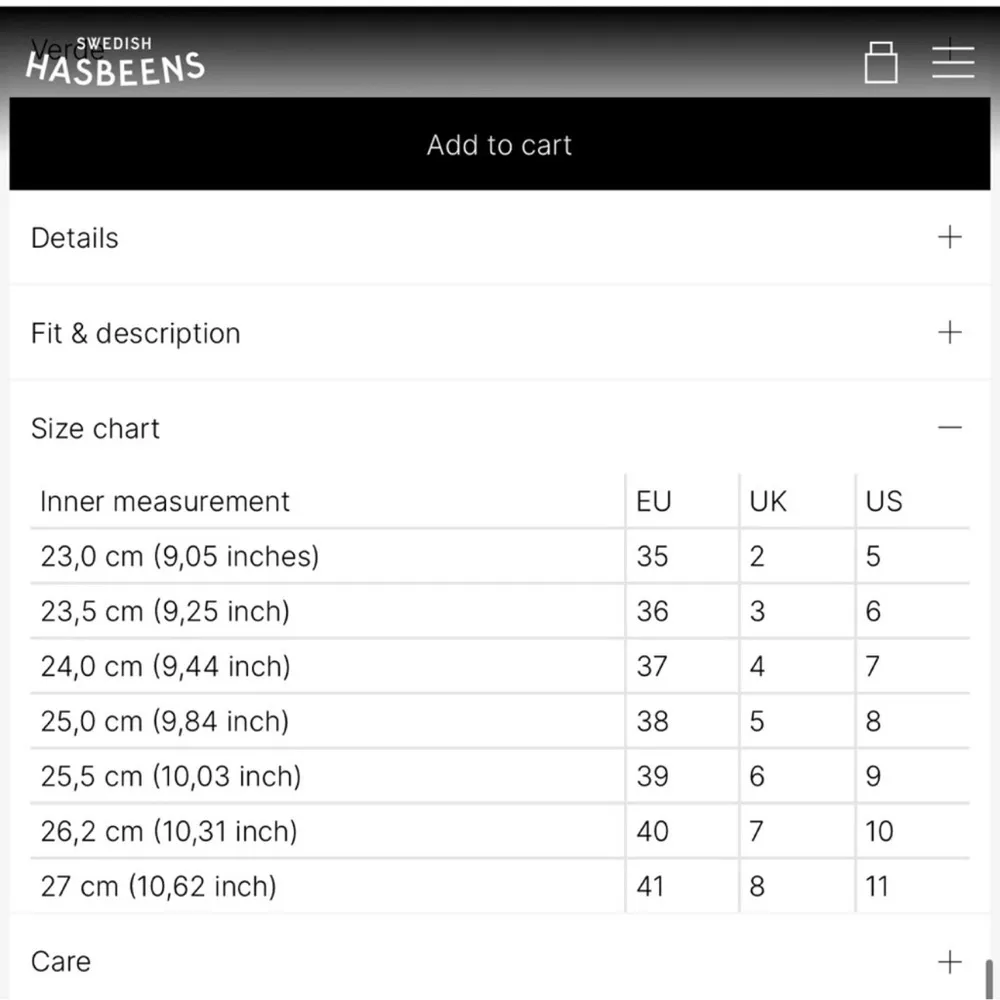This screenshot has width=1000, height=1000.
Task: Expand the Care section plus icon
Action: [949, 962]
